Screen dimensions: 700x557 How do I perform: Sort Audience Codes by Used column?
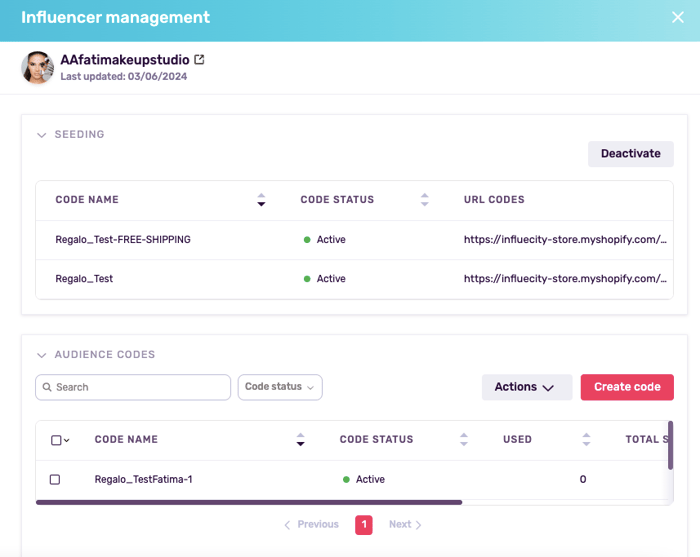586,440
